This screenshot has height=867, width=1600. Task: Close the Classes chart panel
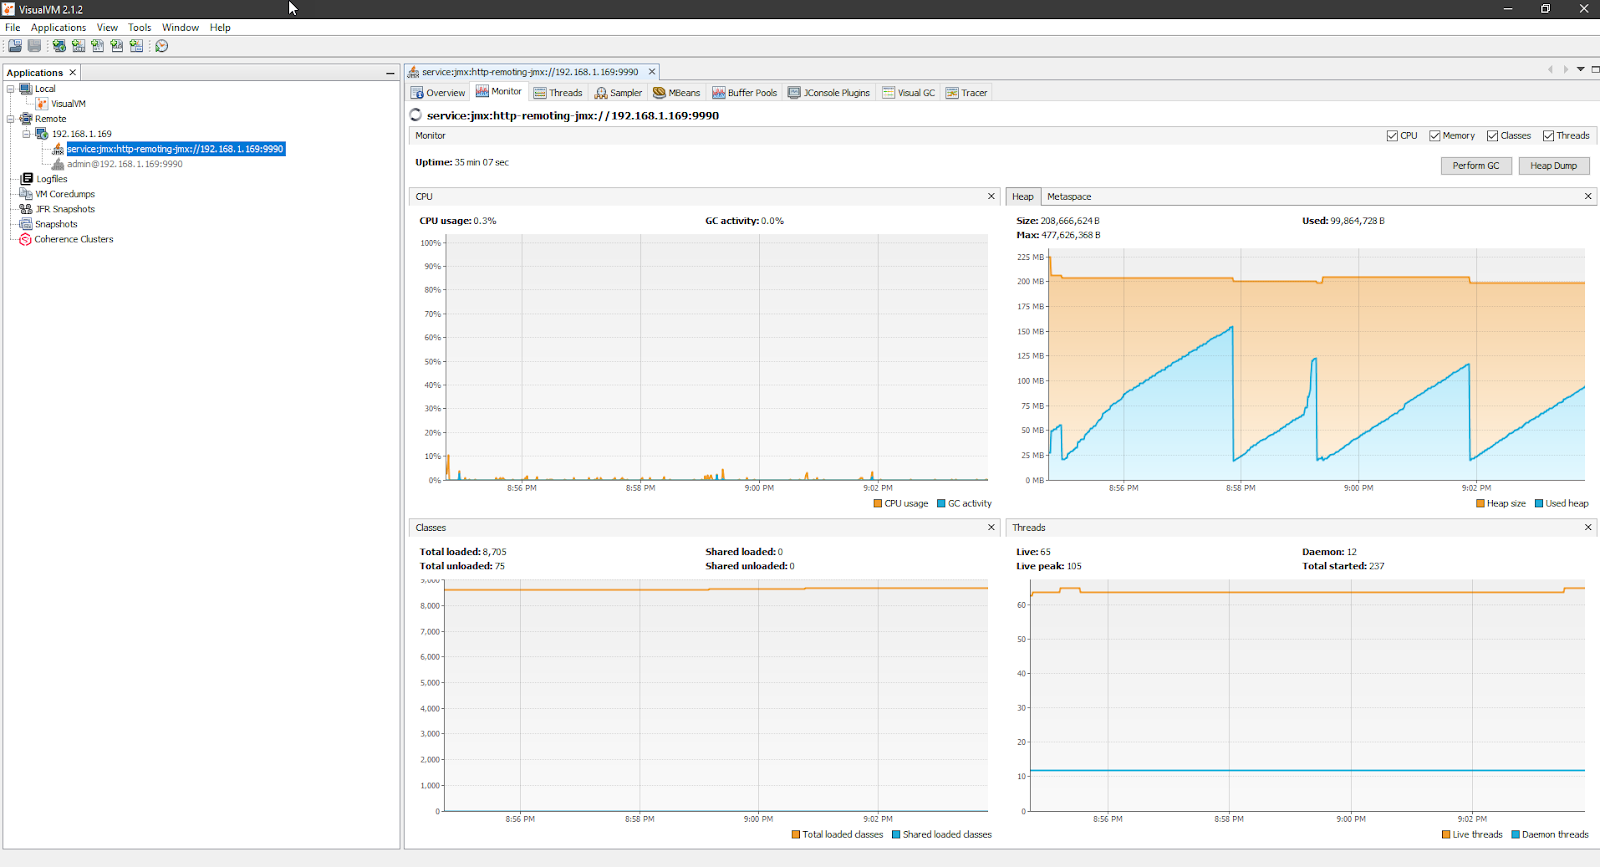[991, 527]
